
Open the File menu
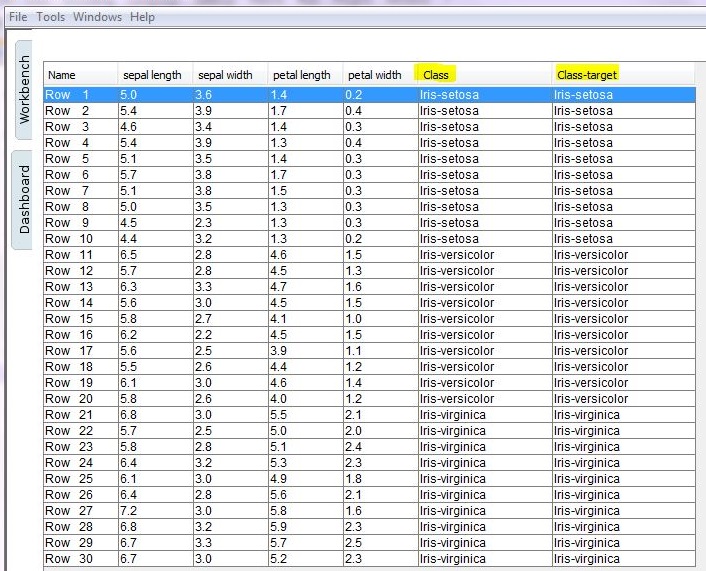click(18, 17)
